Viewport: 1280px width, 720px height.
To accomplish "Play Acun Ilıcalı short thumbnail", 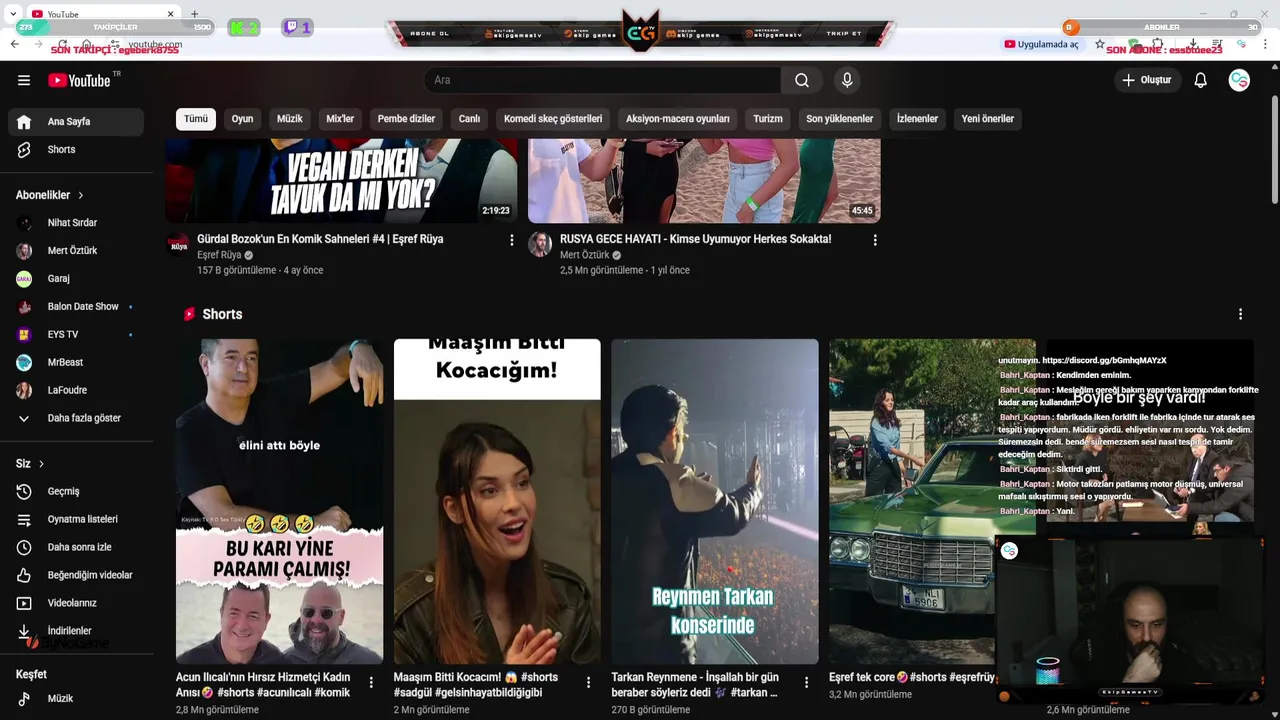I will pos(279,501).
